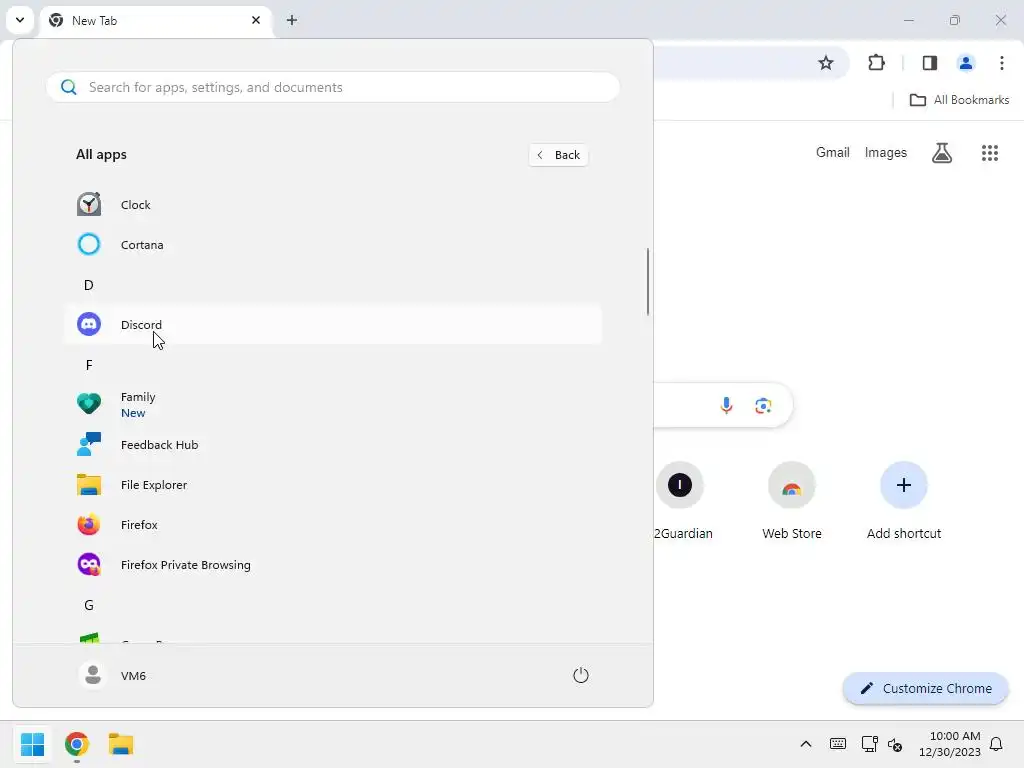Open Chrome Extensions puzzle icon
This screenshot has width=1024, height=768.
point(876,63)
